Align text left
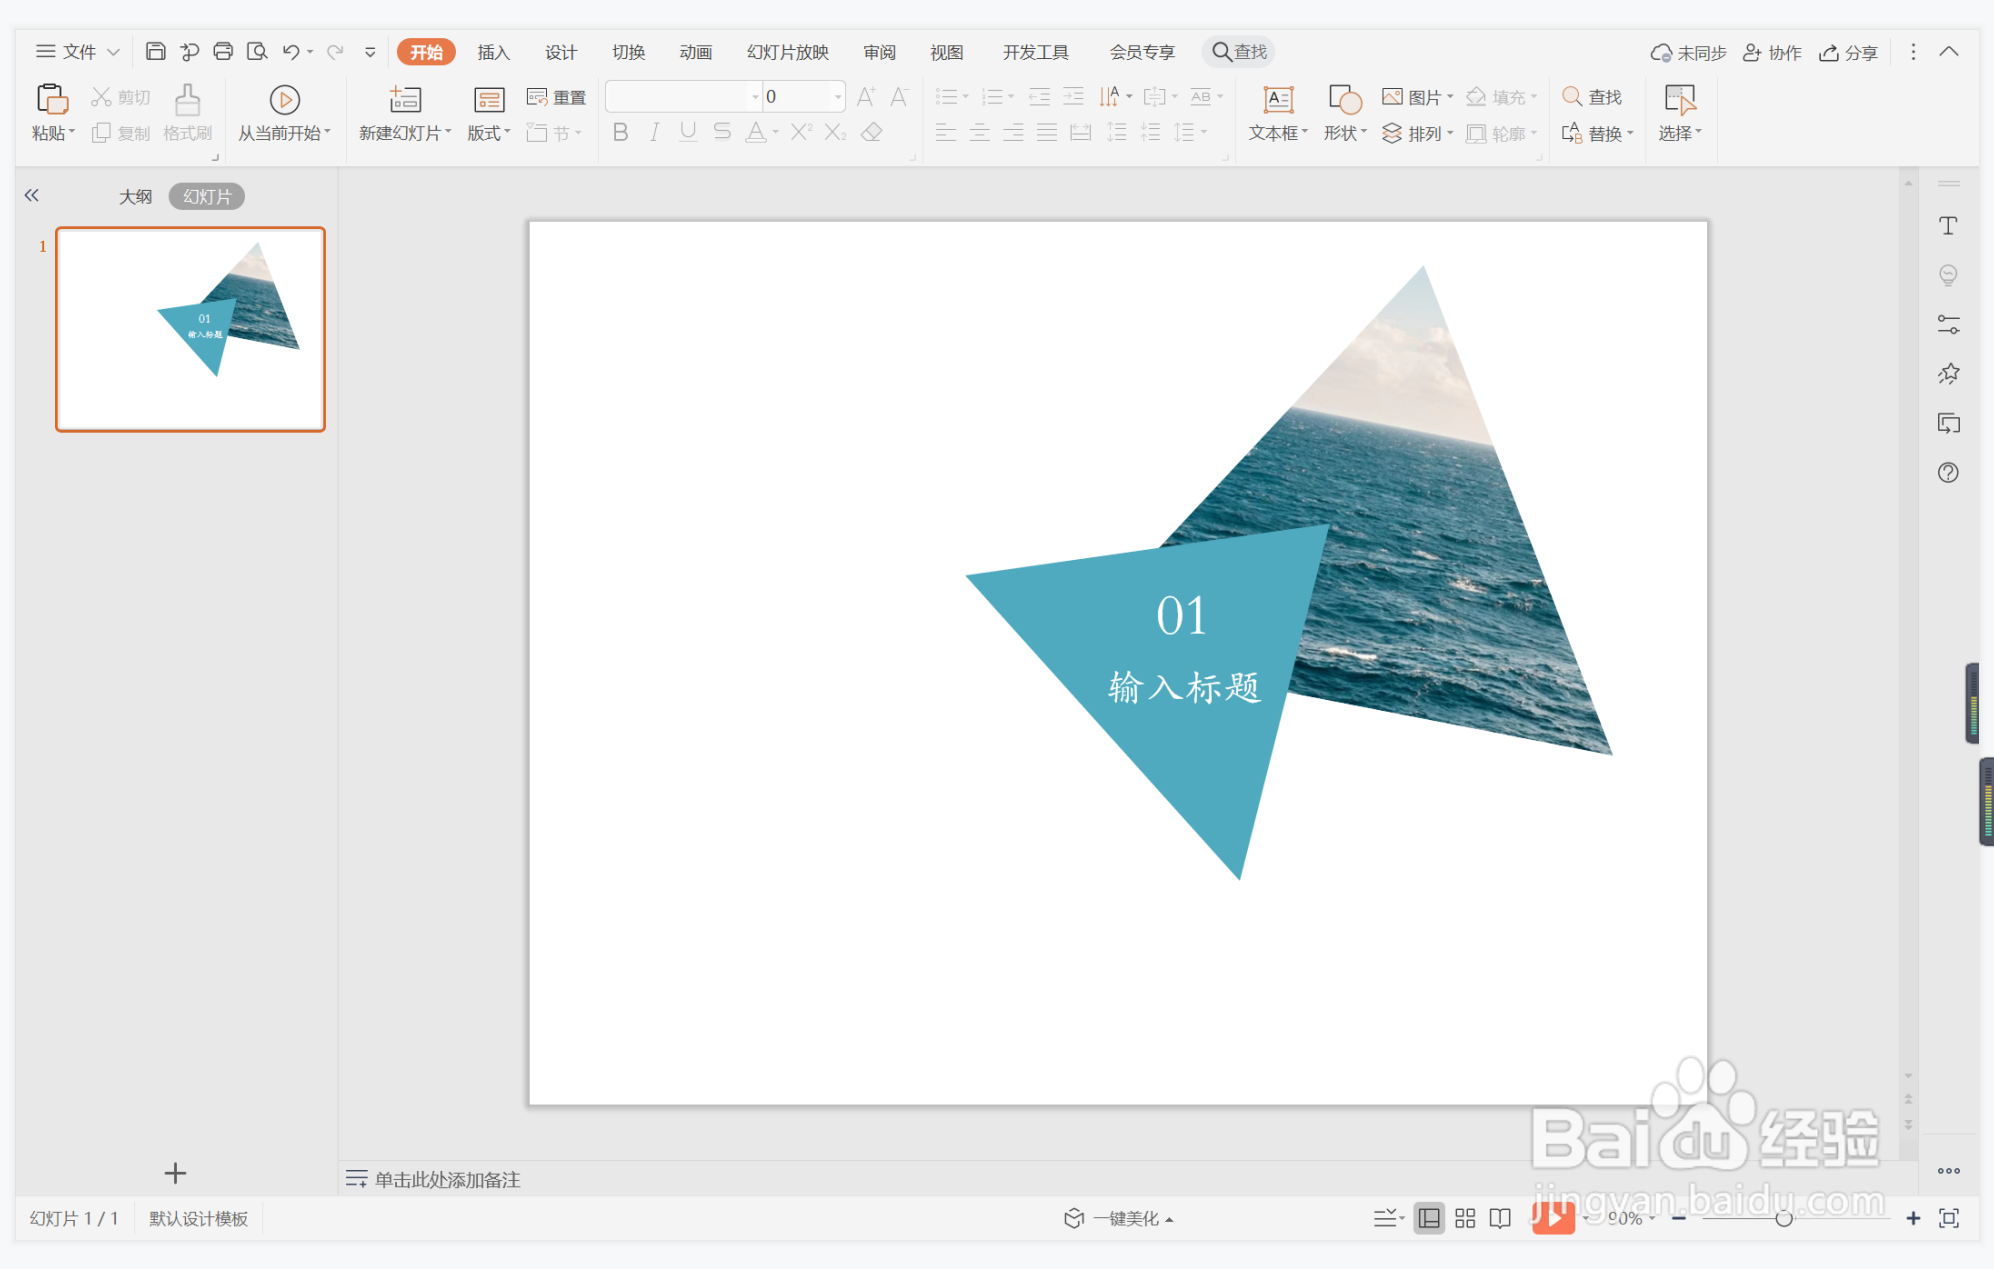Image resolution: width=1994 pixels, height=1269 pixels. tap(946, 132)
